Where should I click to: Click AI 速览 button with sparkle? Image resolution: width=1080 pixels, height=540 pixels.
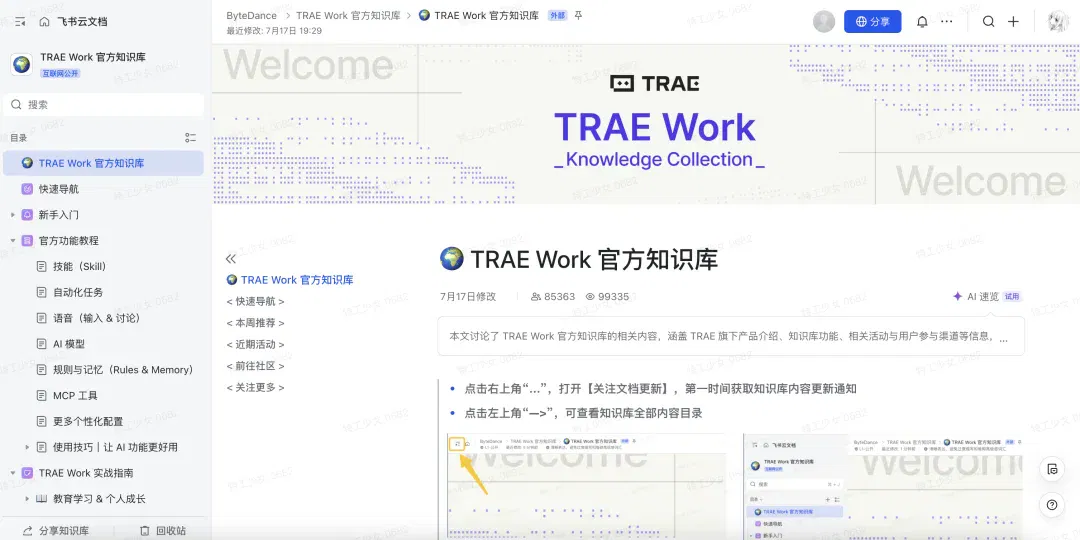coord(975,296)
